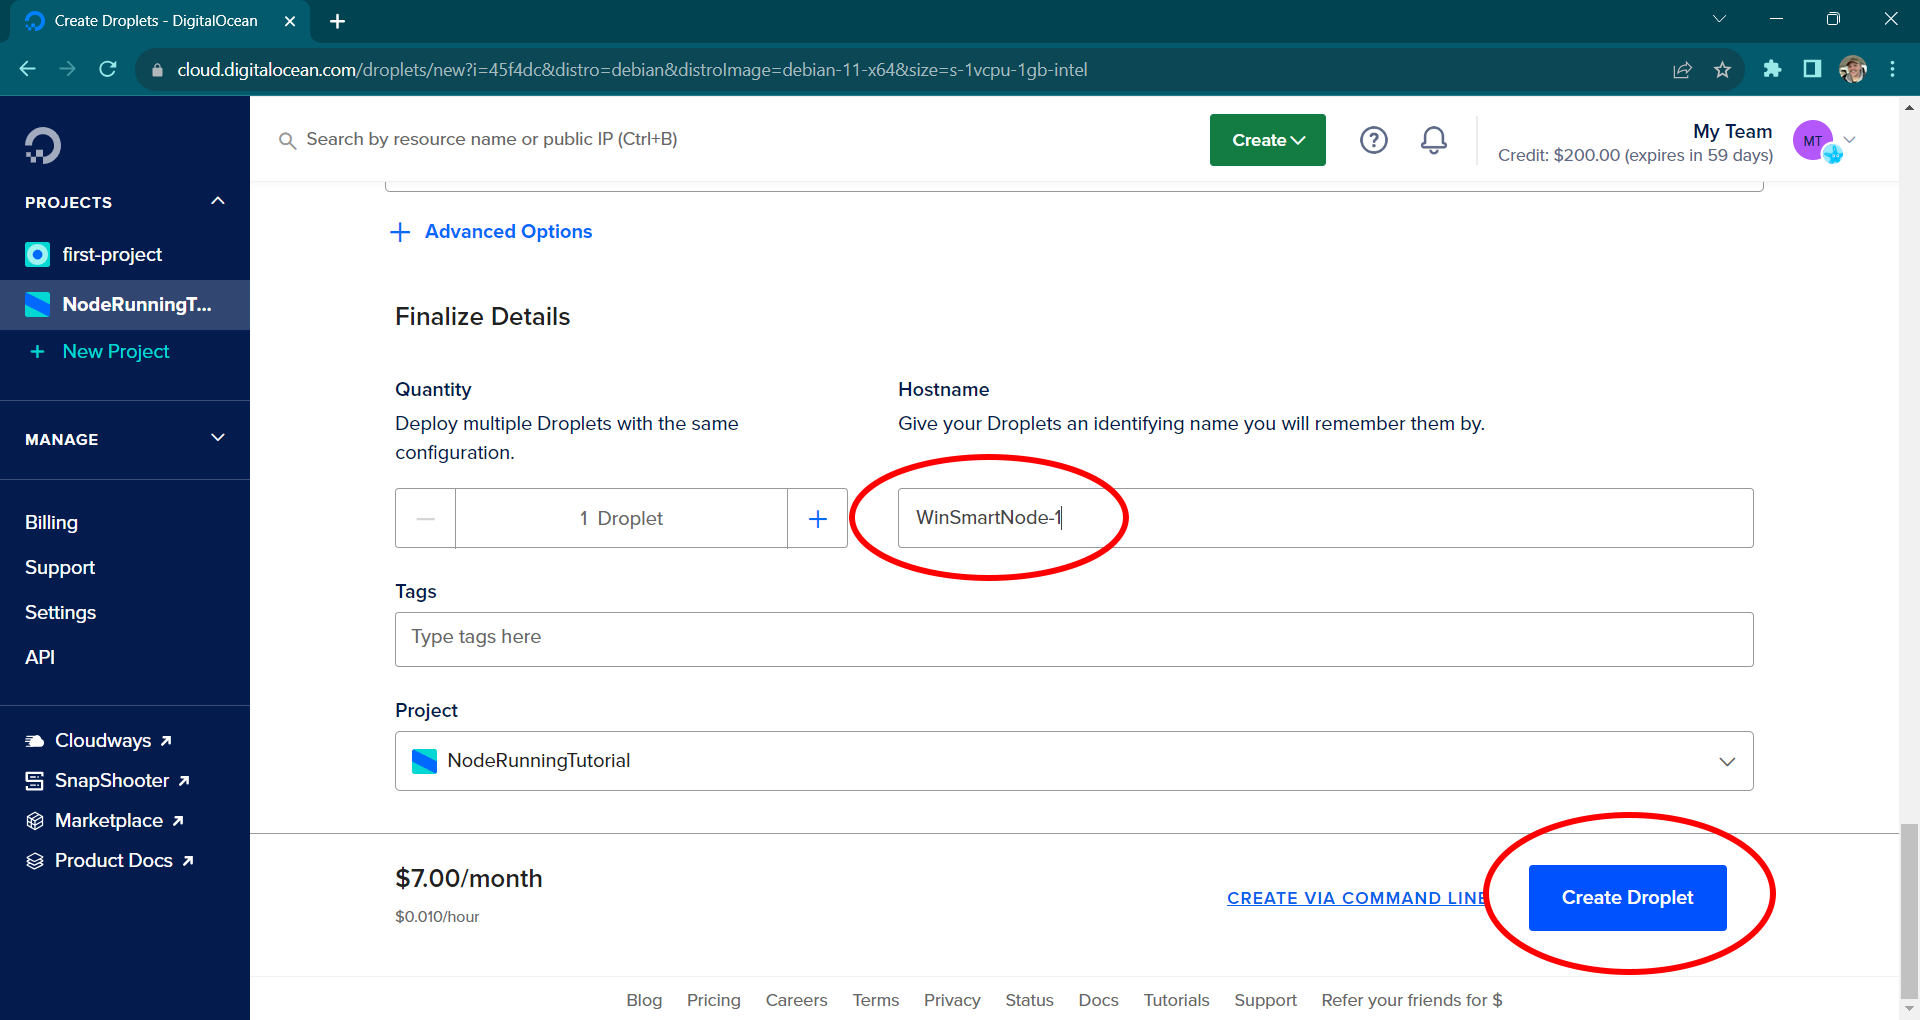1920x1020 pixels.
Task: Click the plus icon next to Advanced Options
Action: (x=400, y=232)
